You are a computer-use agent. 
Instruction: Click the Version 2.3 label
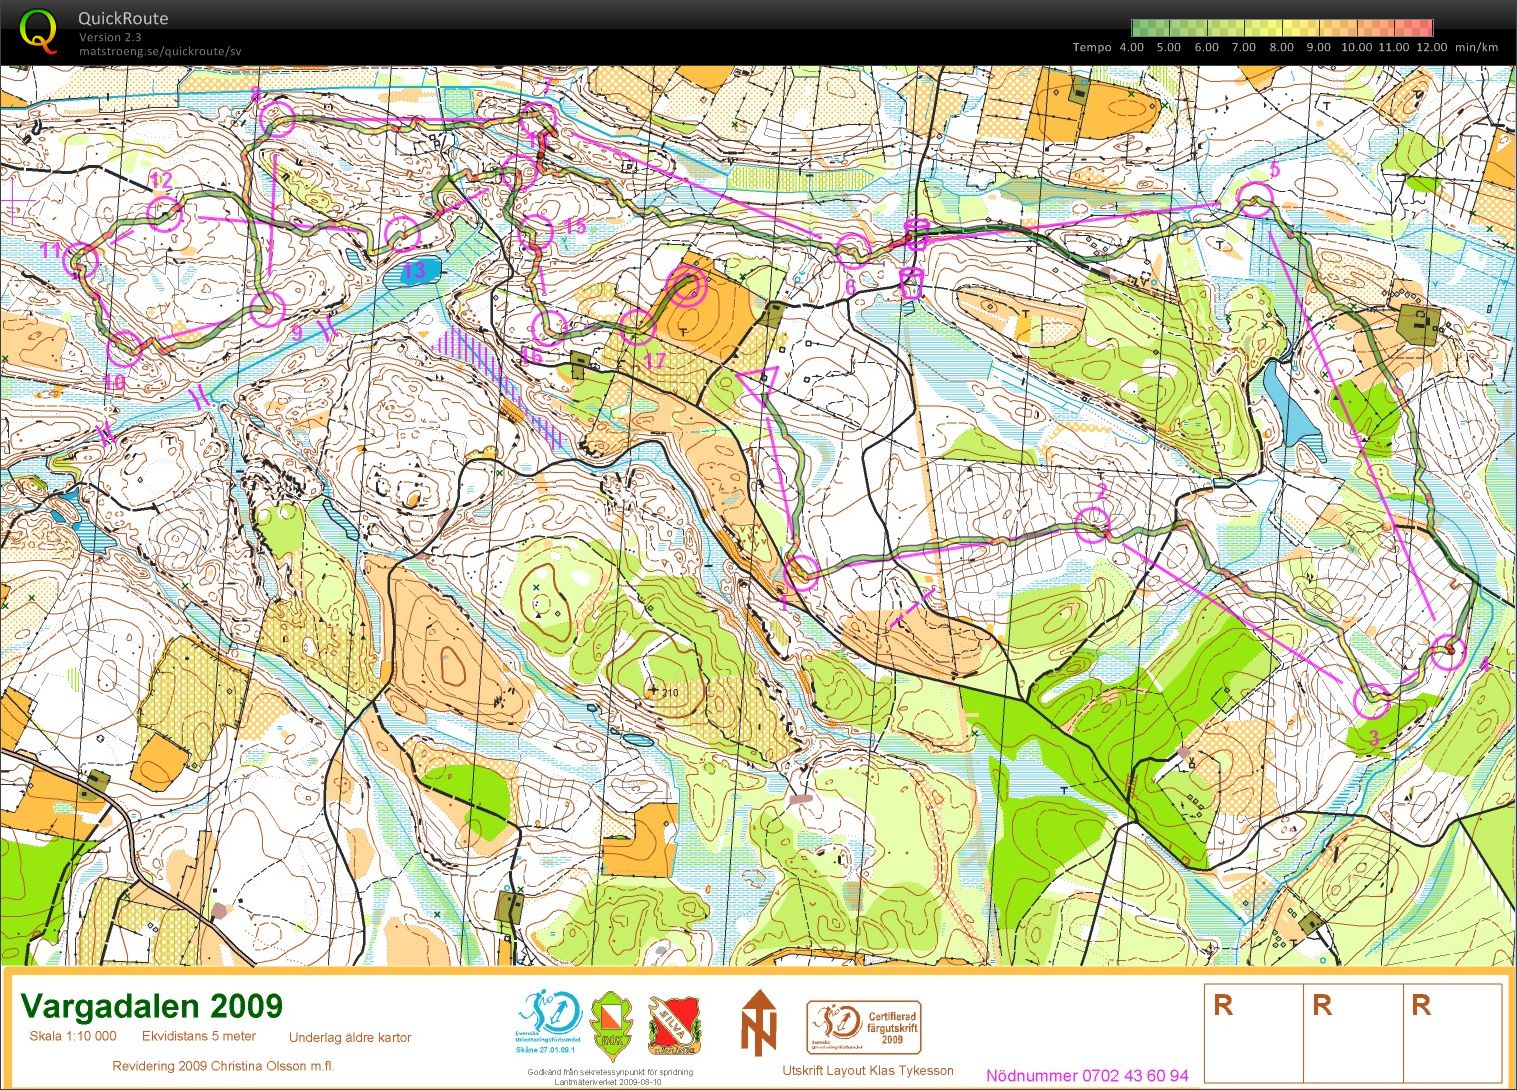click(x=108, y=37)
